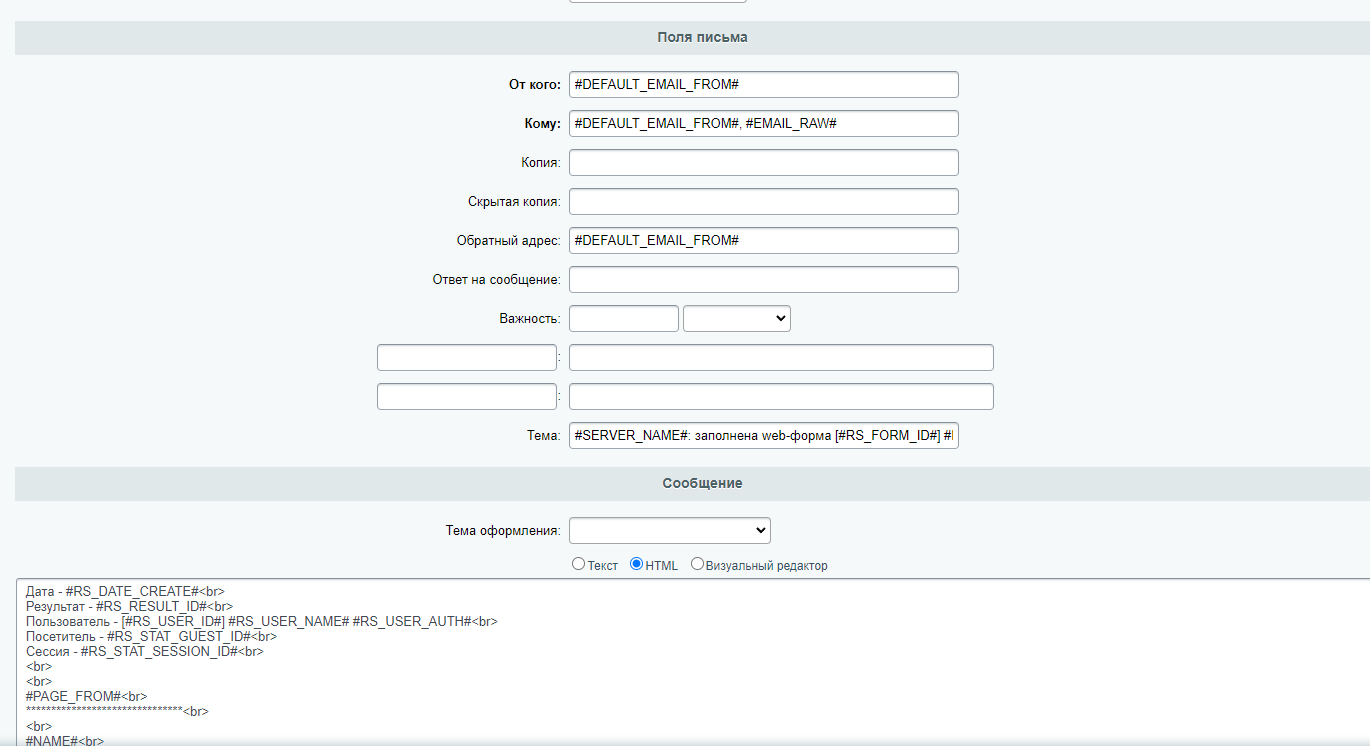The image size is (1370, 746).
Task: Click the 'Ответ на сообщение' input field
Action: tap(763, 279)
